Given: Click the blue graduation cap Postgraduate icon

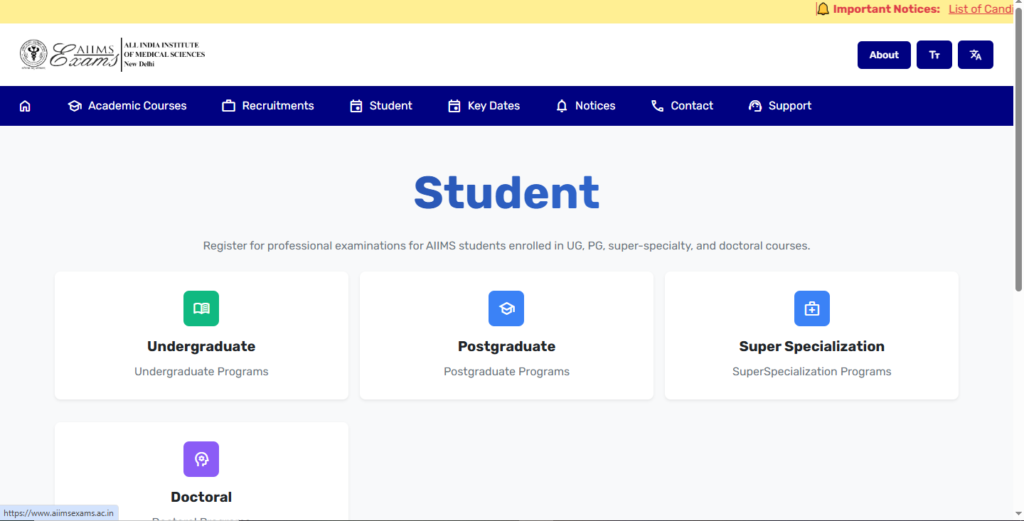Looking at the screenshot, I should pos(506,308).
